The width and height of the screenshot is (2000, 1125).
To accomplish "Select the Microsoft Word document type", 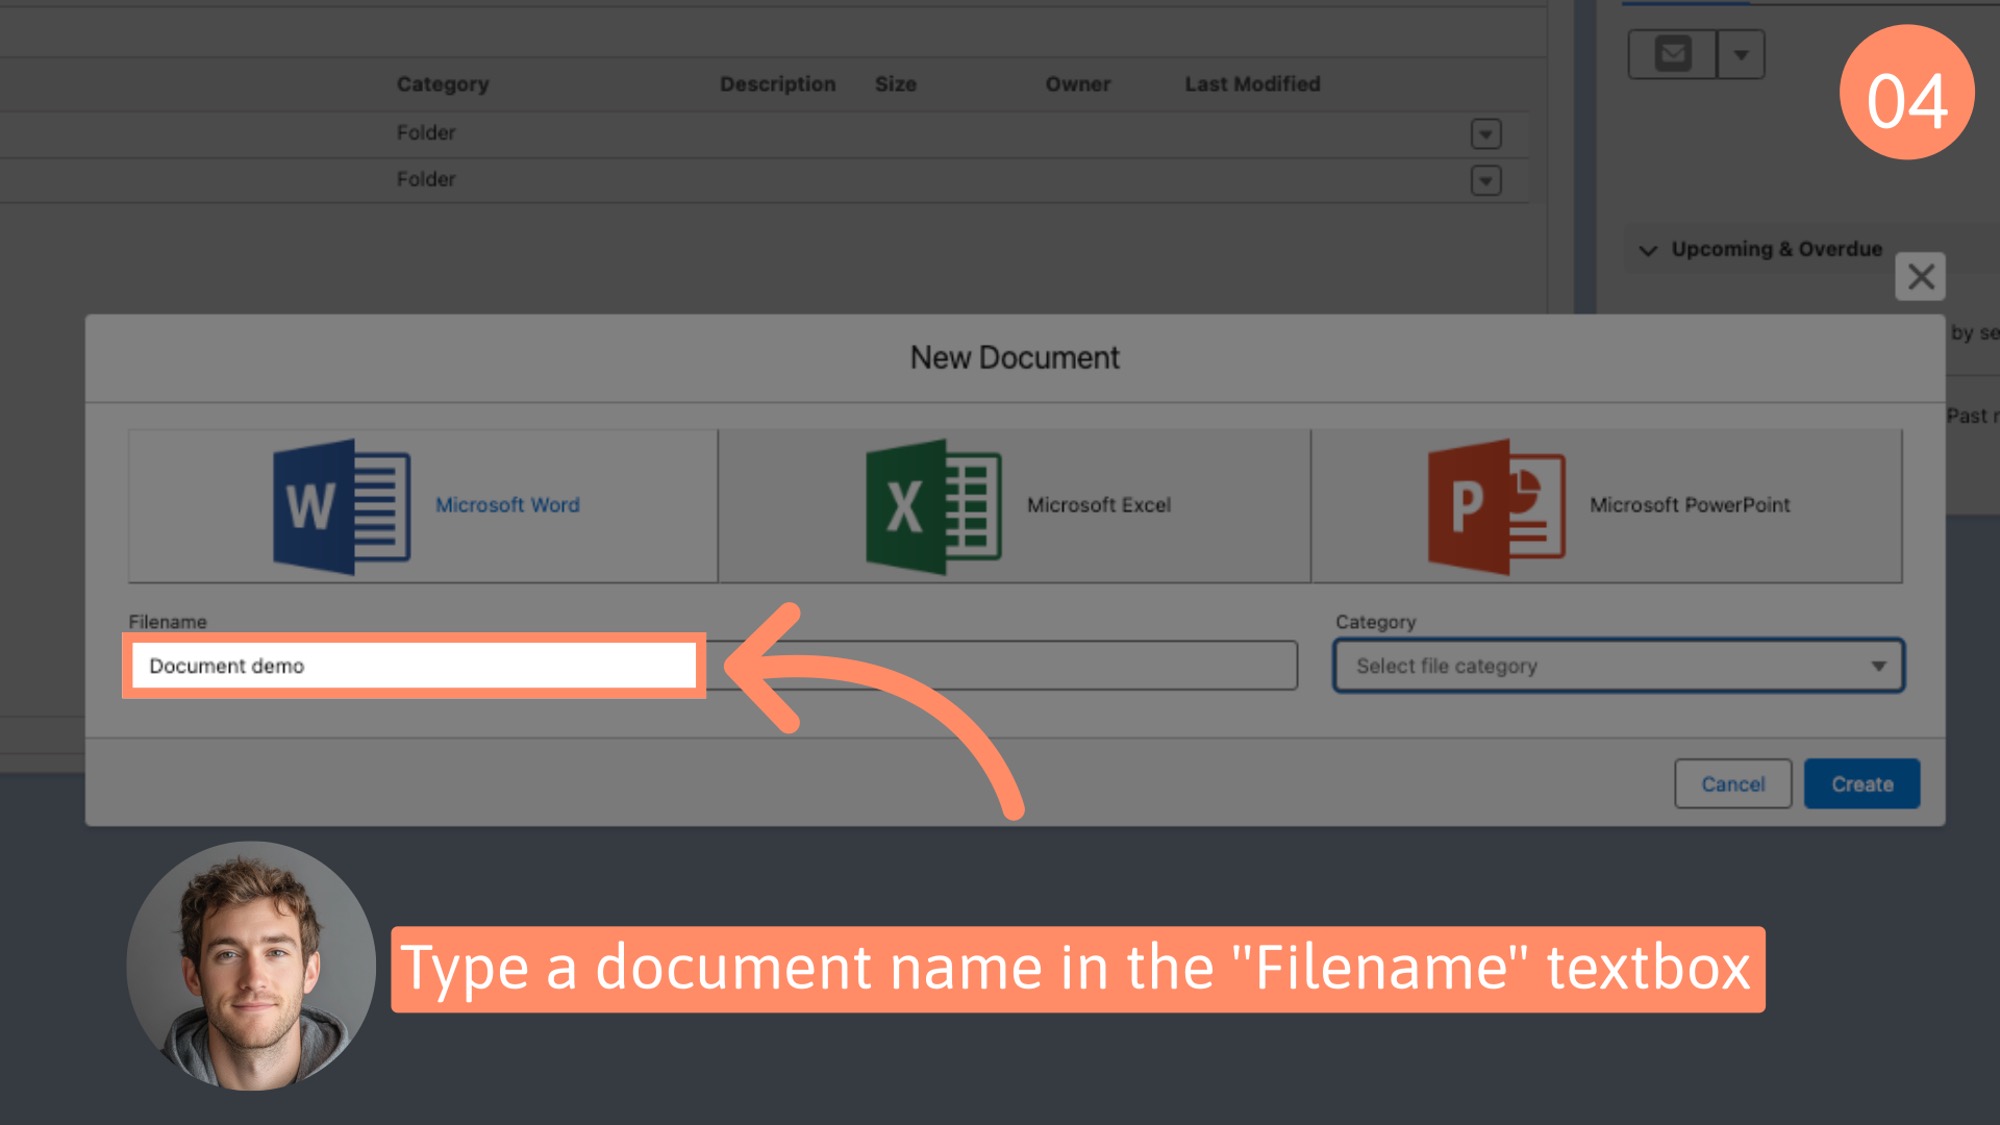I will (x=423, y=506).
